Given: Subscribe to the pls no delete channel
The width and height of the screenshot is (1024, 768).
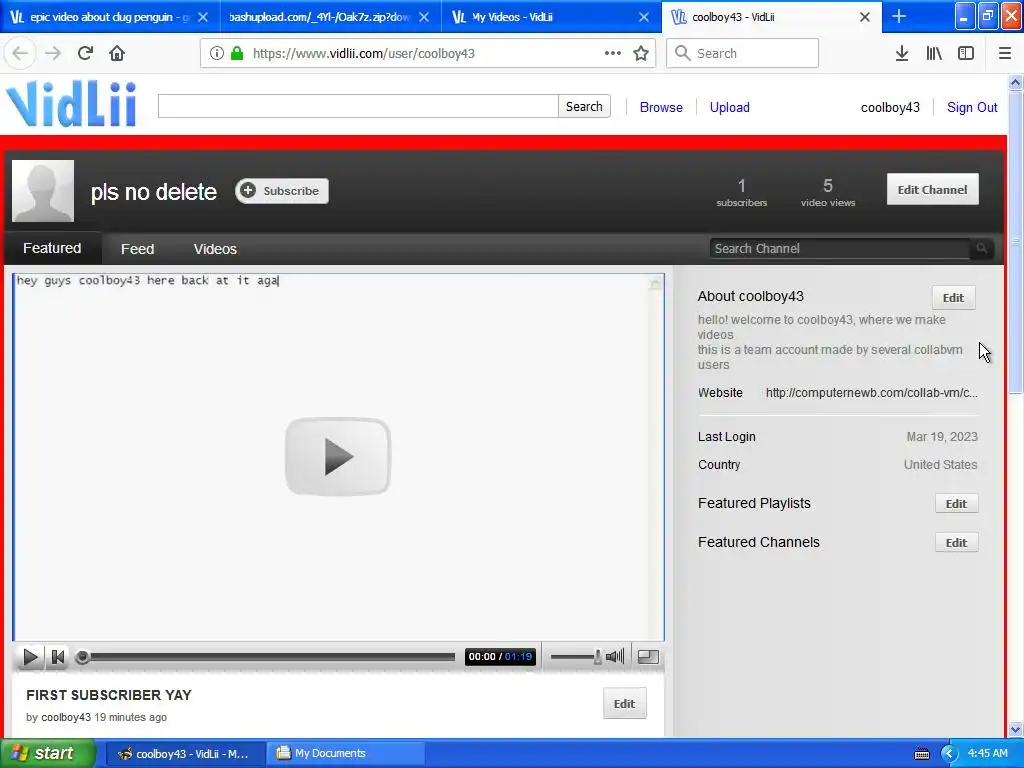Looking at the screenshot, I should point(282,191).
